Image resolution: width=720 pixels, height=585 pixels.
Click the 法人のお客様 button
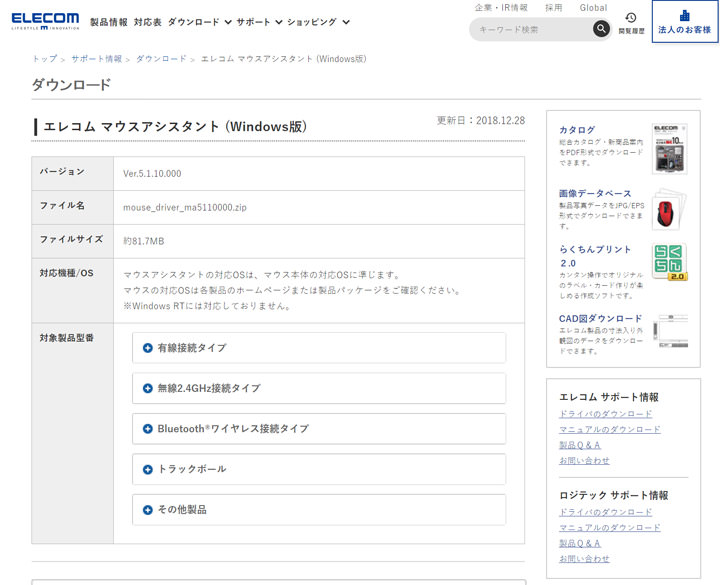685,22
